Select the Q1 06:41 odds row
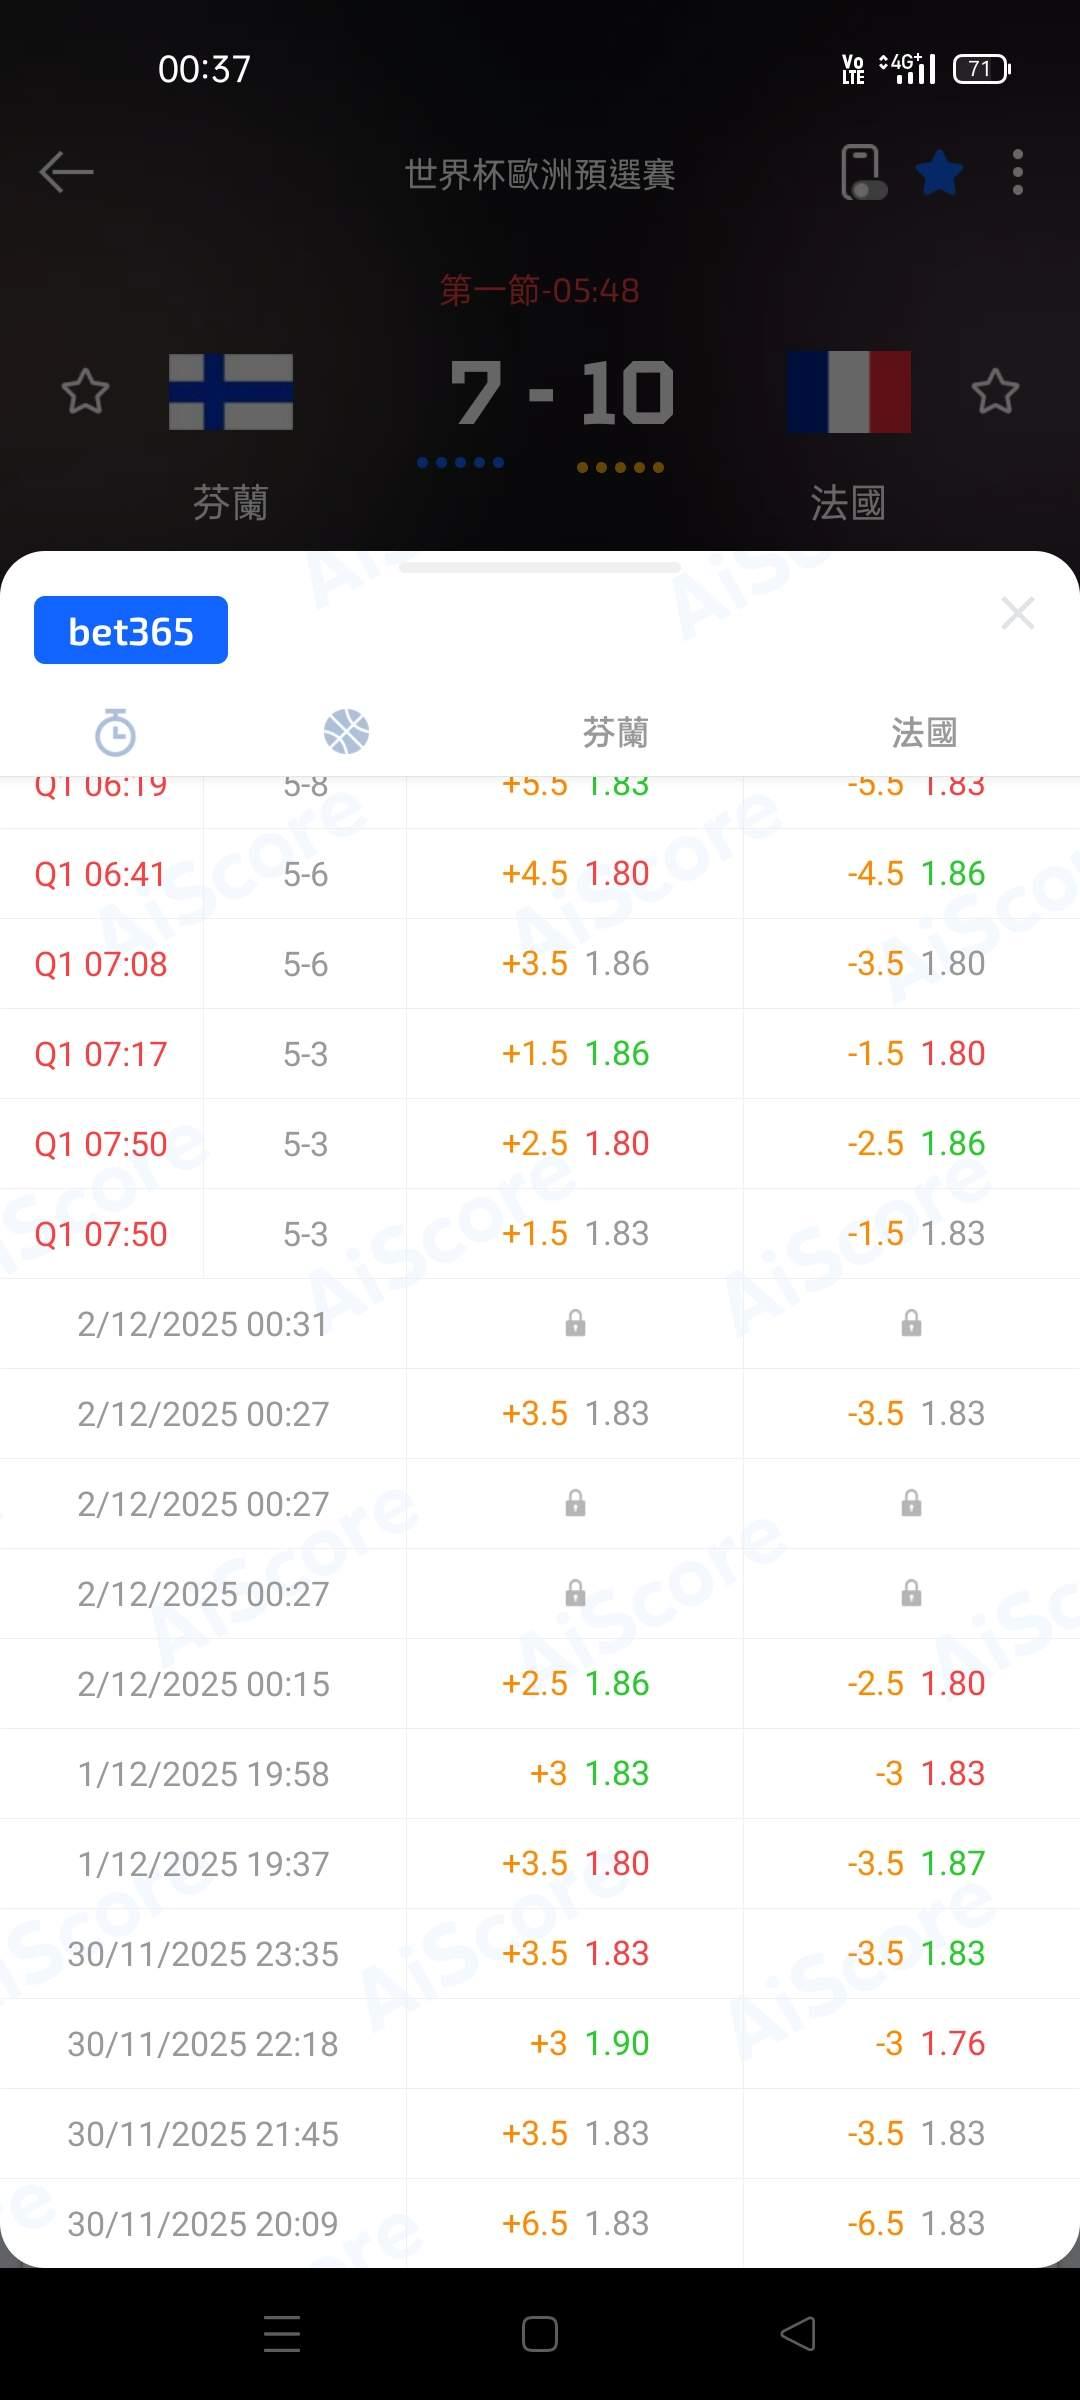 pos(540,874)
